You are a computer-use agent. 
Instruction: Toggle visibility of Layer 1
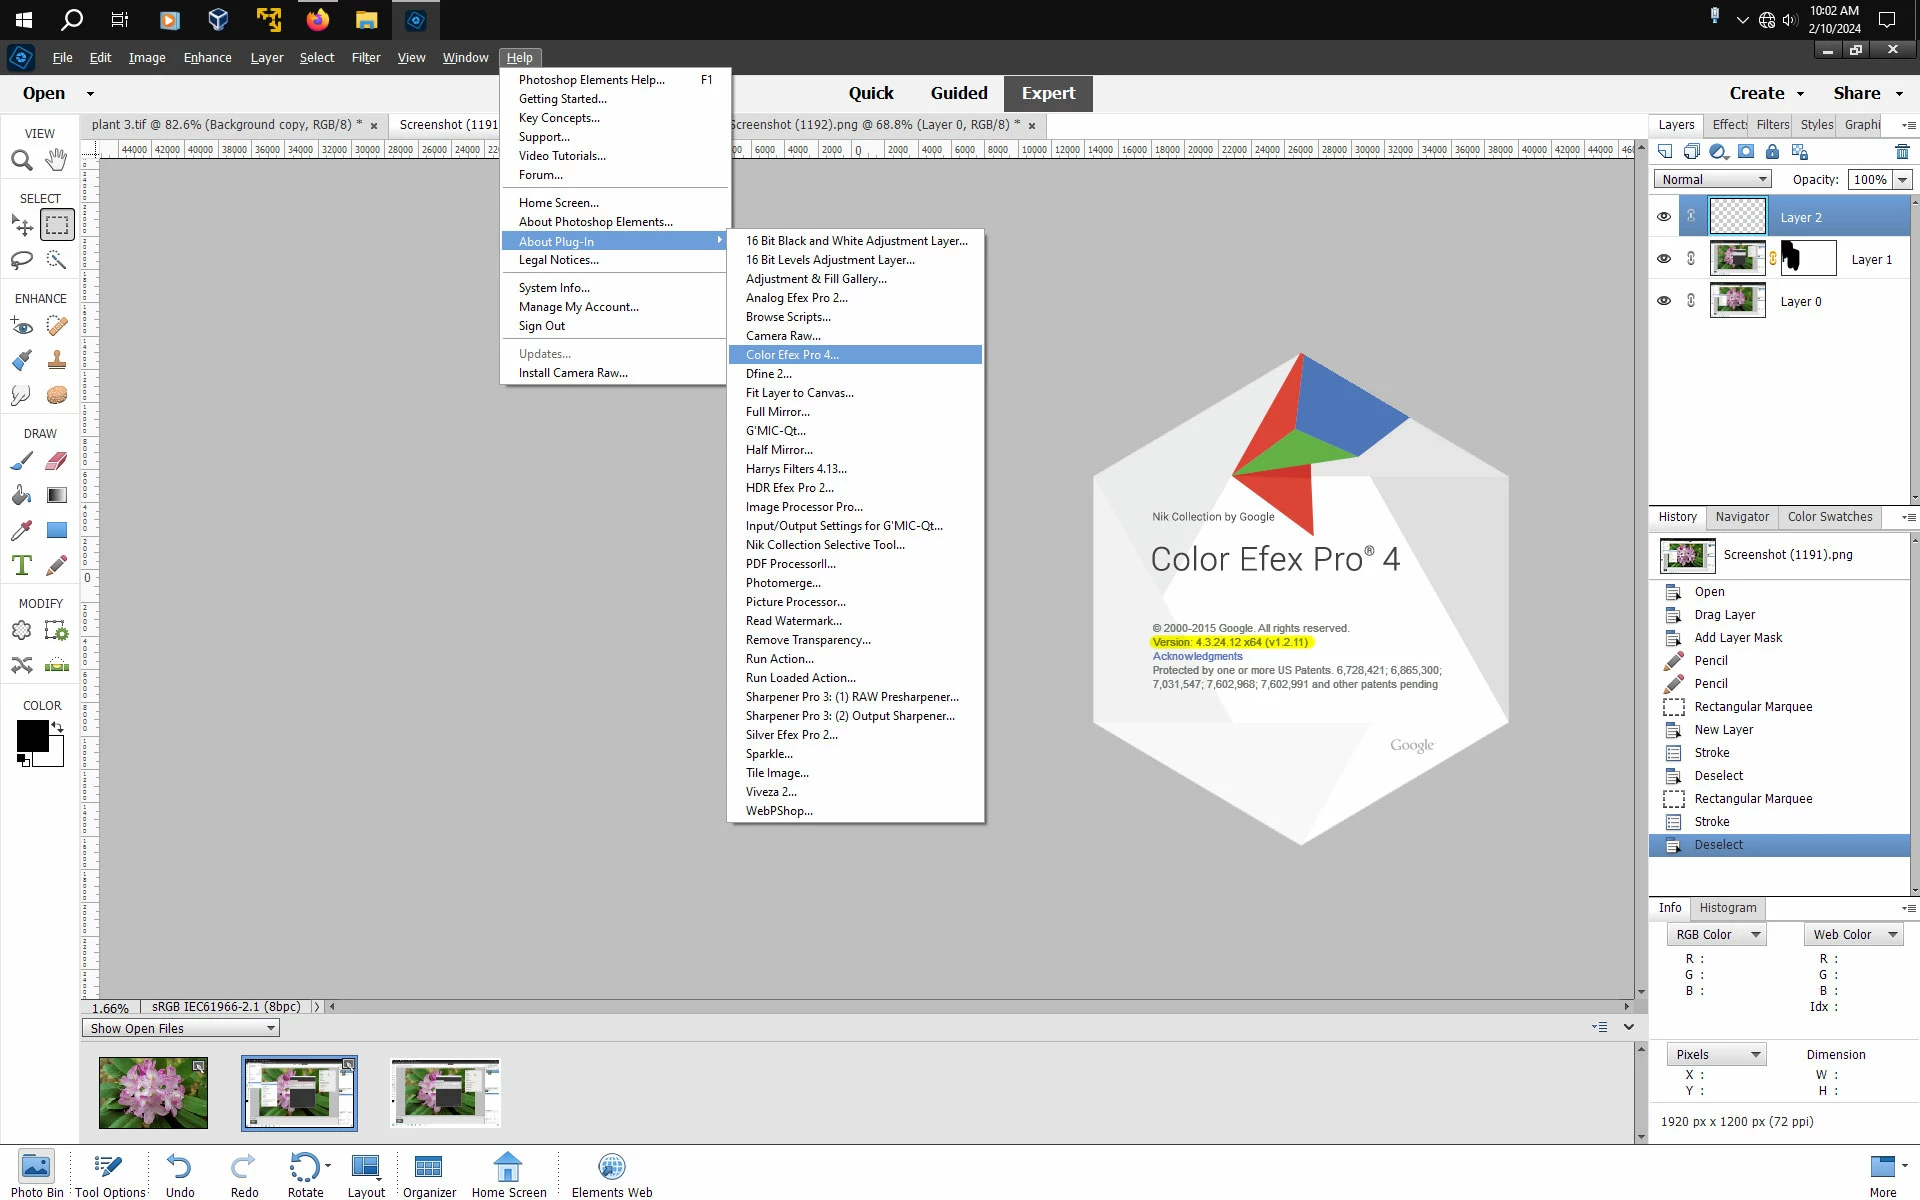(1664, 259)
